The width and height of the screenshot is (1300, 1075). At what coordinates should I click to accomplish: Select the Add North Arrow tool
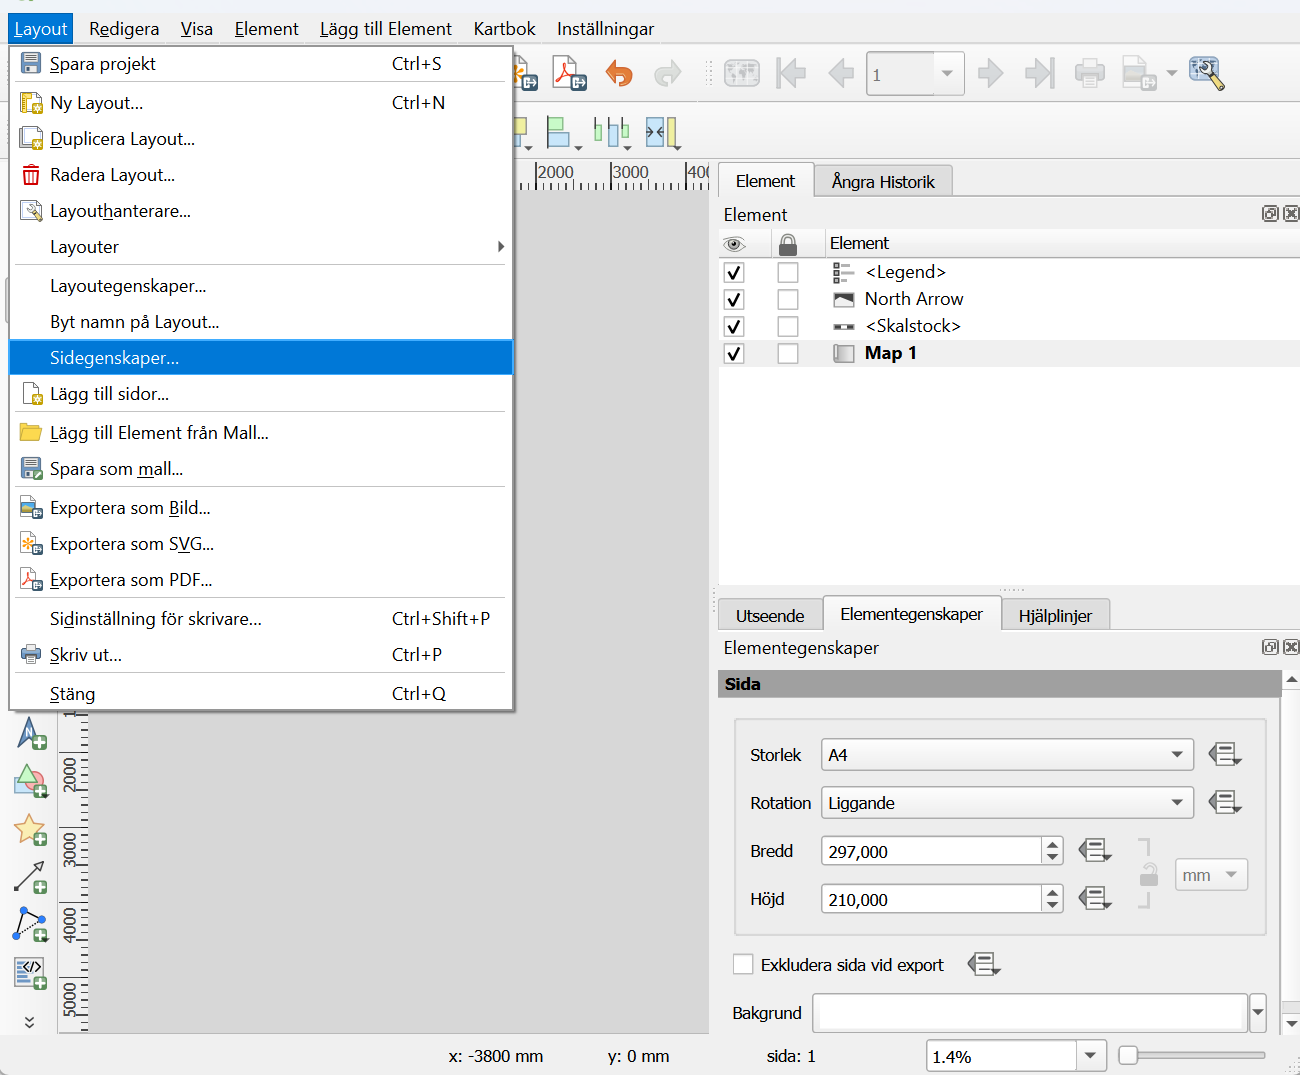point(30,733)
